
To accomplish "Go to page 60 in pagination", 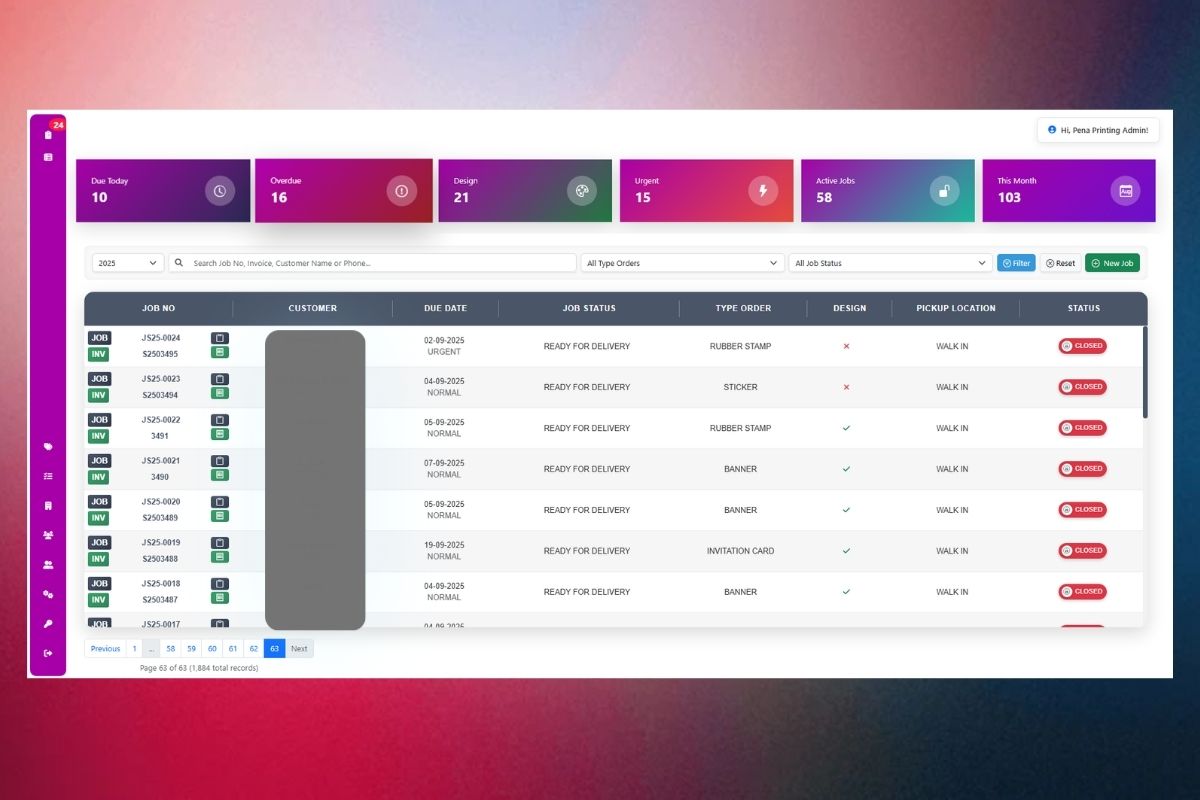I will click(x=212, y=649).
